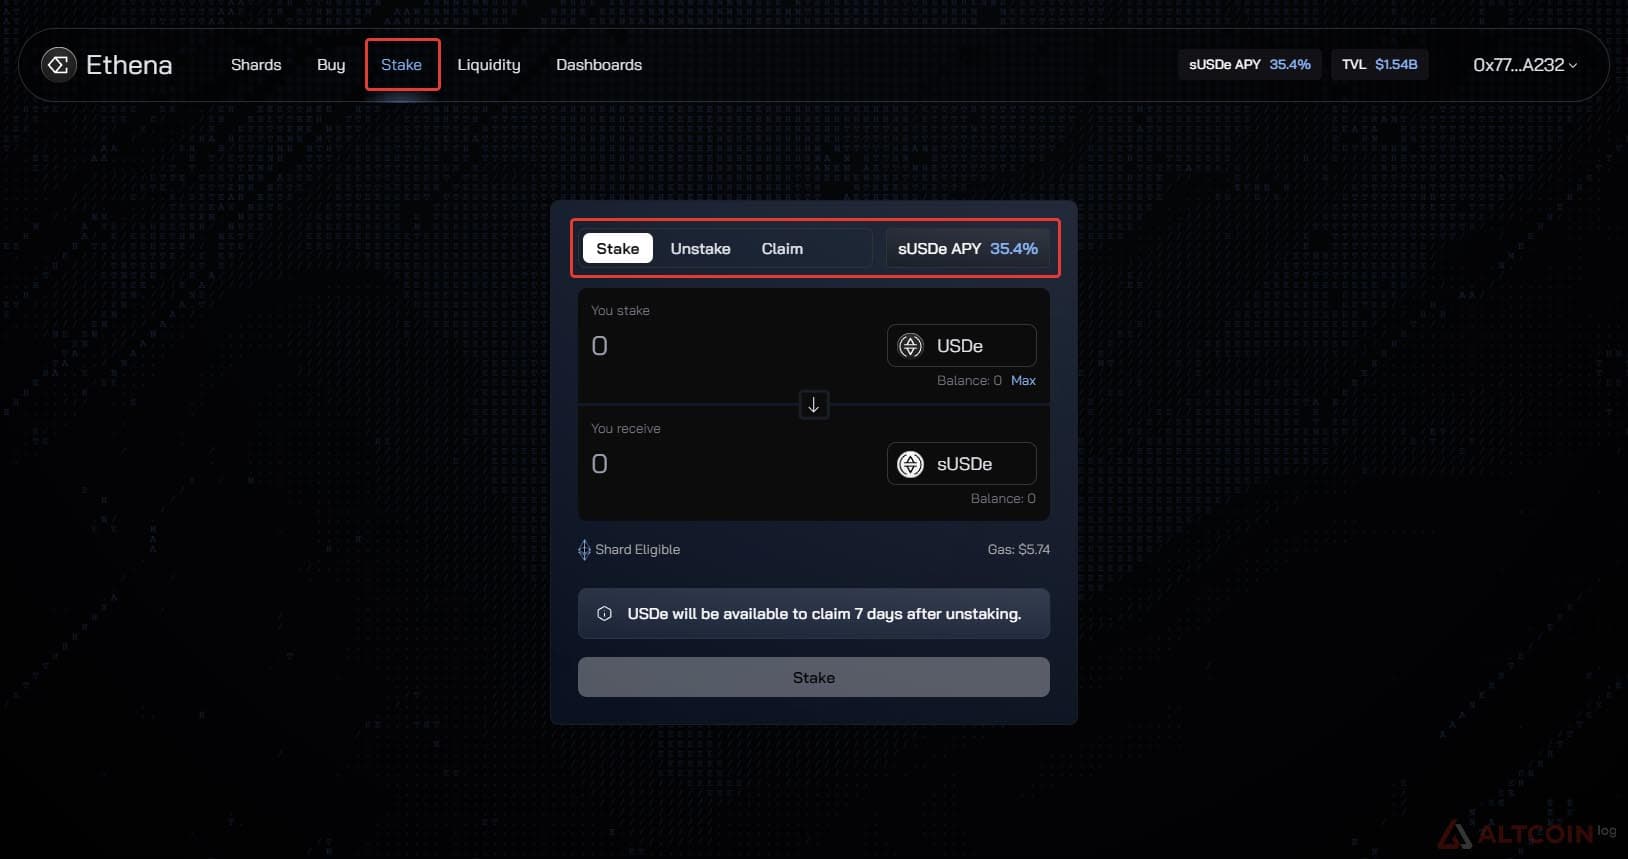Click the Shard Eligible label

click(x=638, y=550)
